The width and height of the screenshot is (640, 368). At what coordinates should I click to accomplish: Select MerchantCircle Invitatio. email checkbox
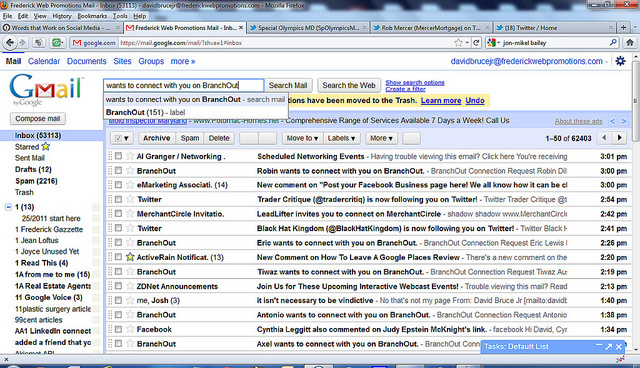118,213
